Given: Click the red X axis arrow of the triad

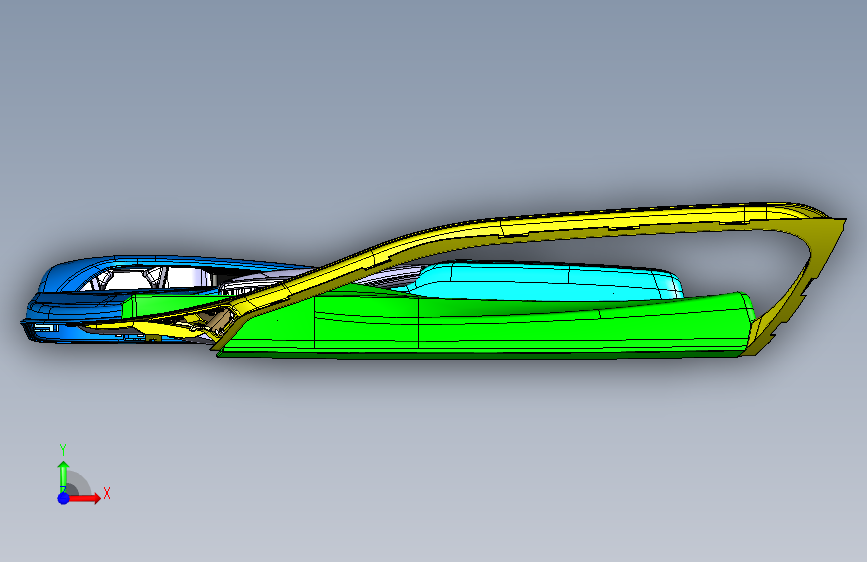Looking at the screenshot, I should coord(85,498).
